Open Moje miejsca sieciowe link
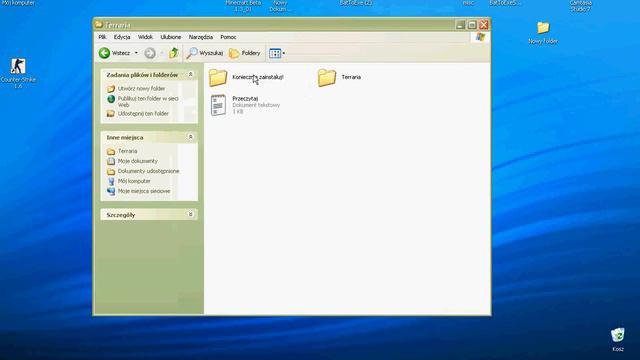Viewport: 640px width, 360px height. click(144, 191)
